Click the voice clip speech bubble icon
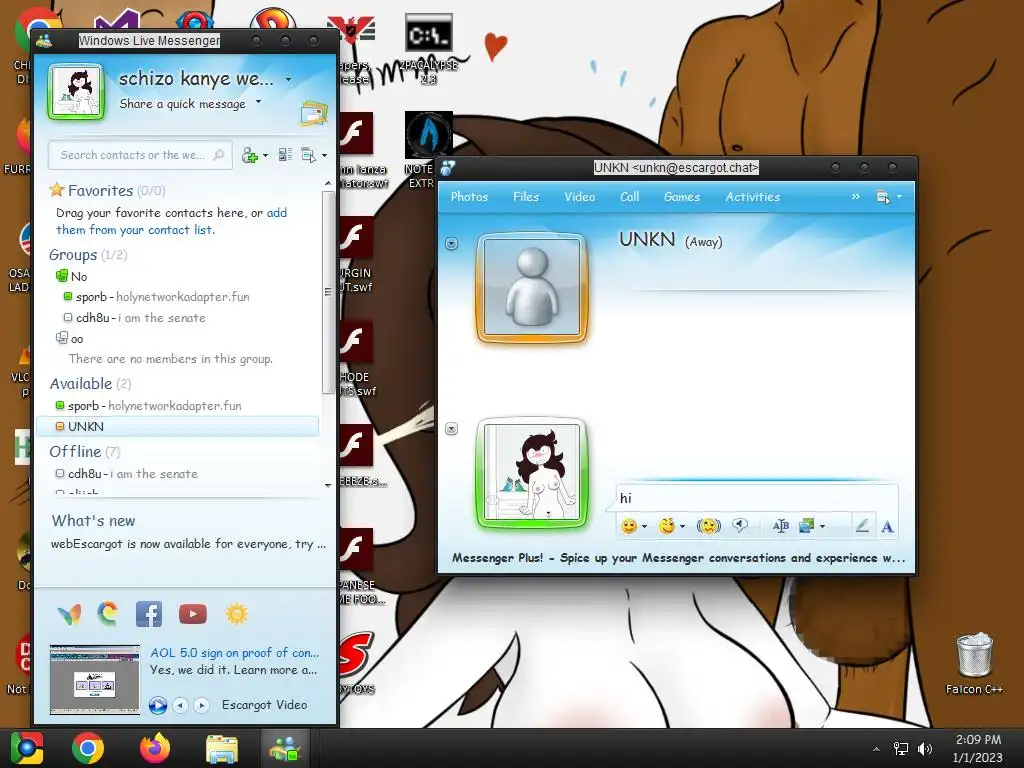Viewport: 1024px width, 768px height. coord(740,525)
